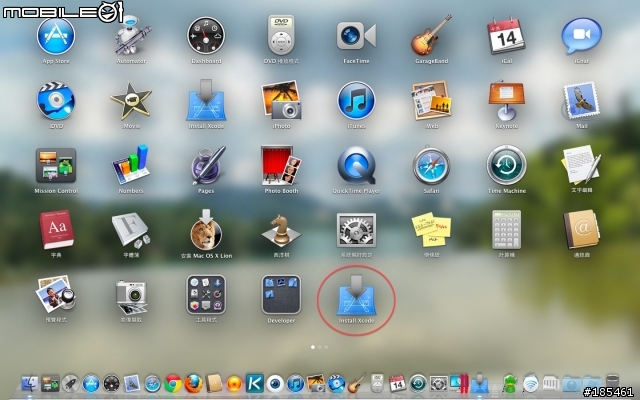Open the Preview app with photos and loupe

[x=56, y=294]
